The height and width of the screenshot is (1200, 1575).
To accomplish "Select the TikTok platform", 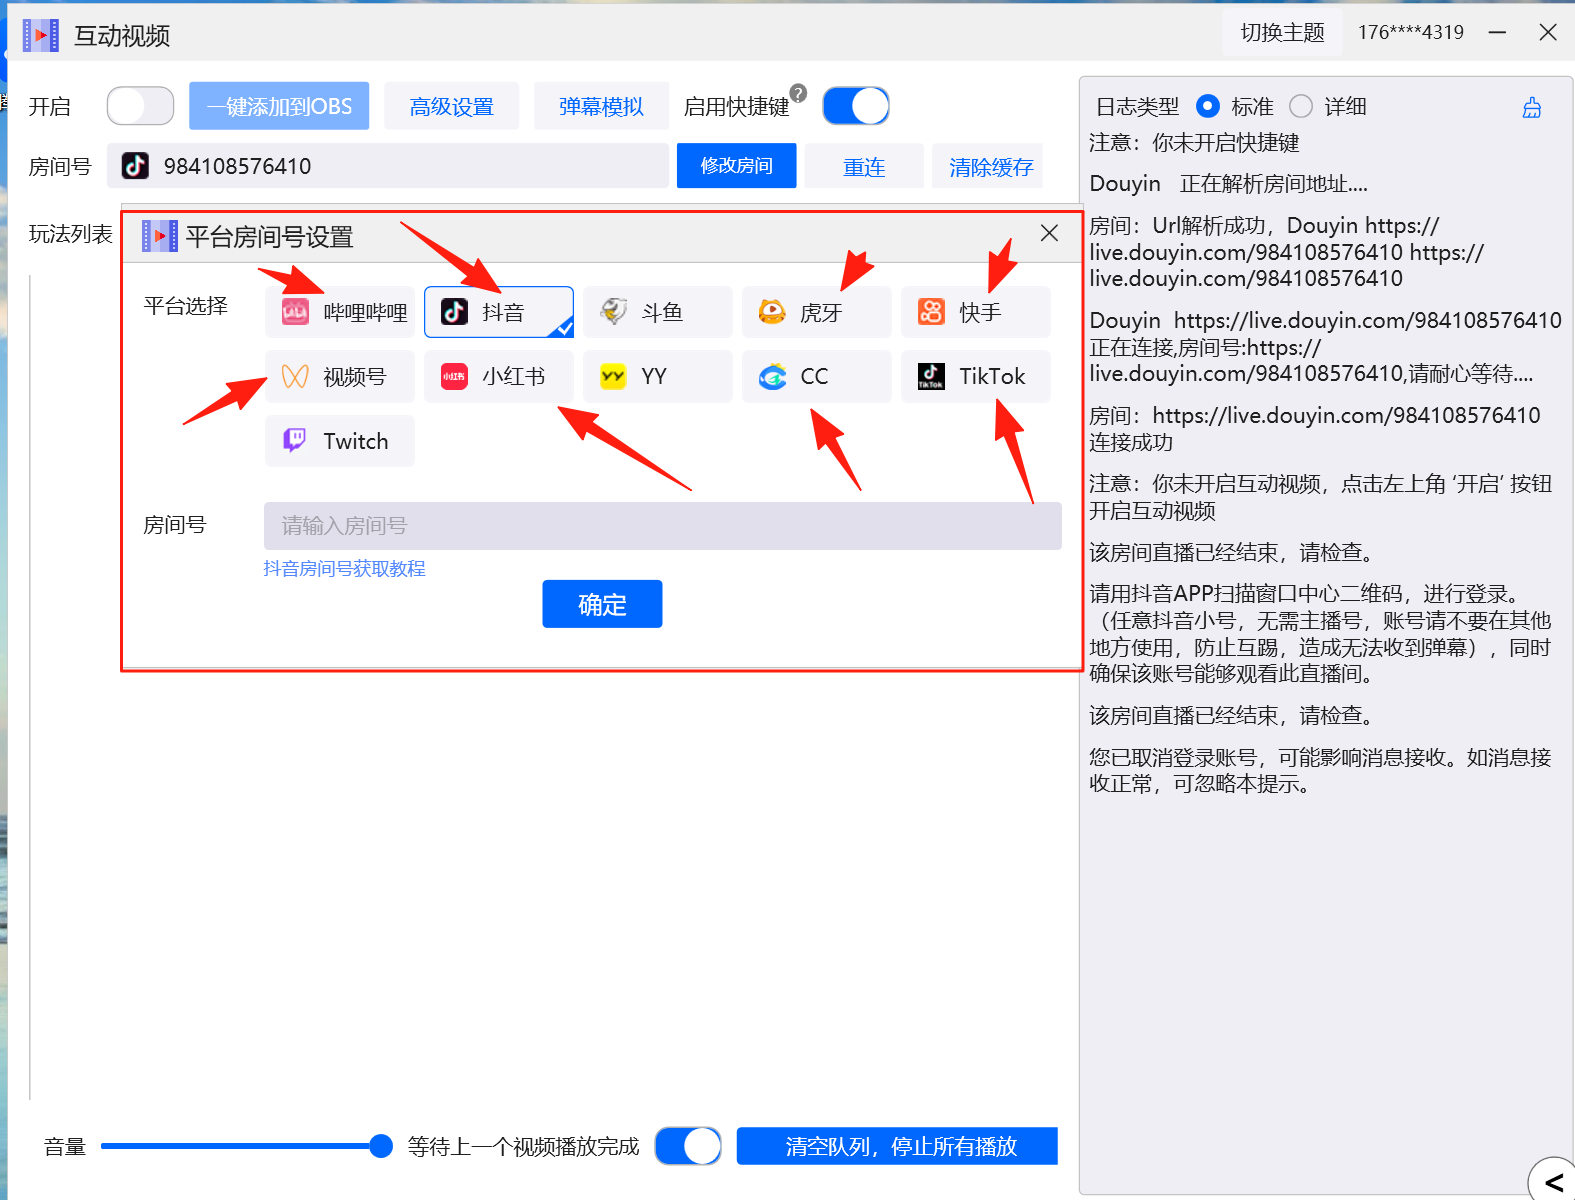I will tap(976, 376).
